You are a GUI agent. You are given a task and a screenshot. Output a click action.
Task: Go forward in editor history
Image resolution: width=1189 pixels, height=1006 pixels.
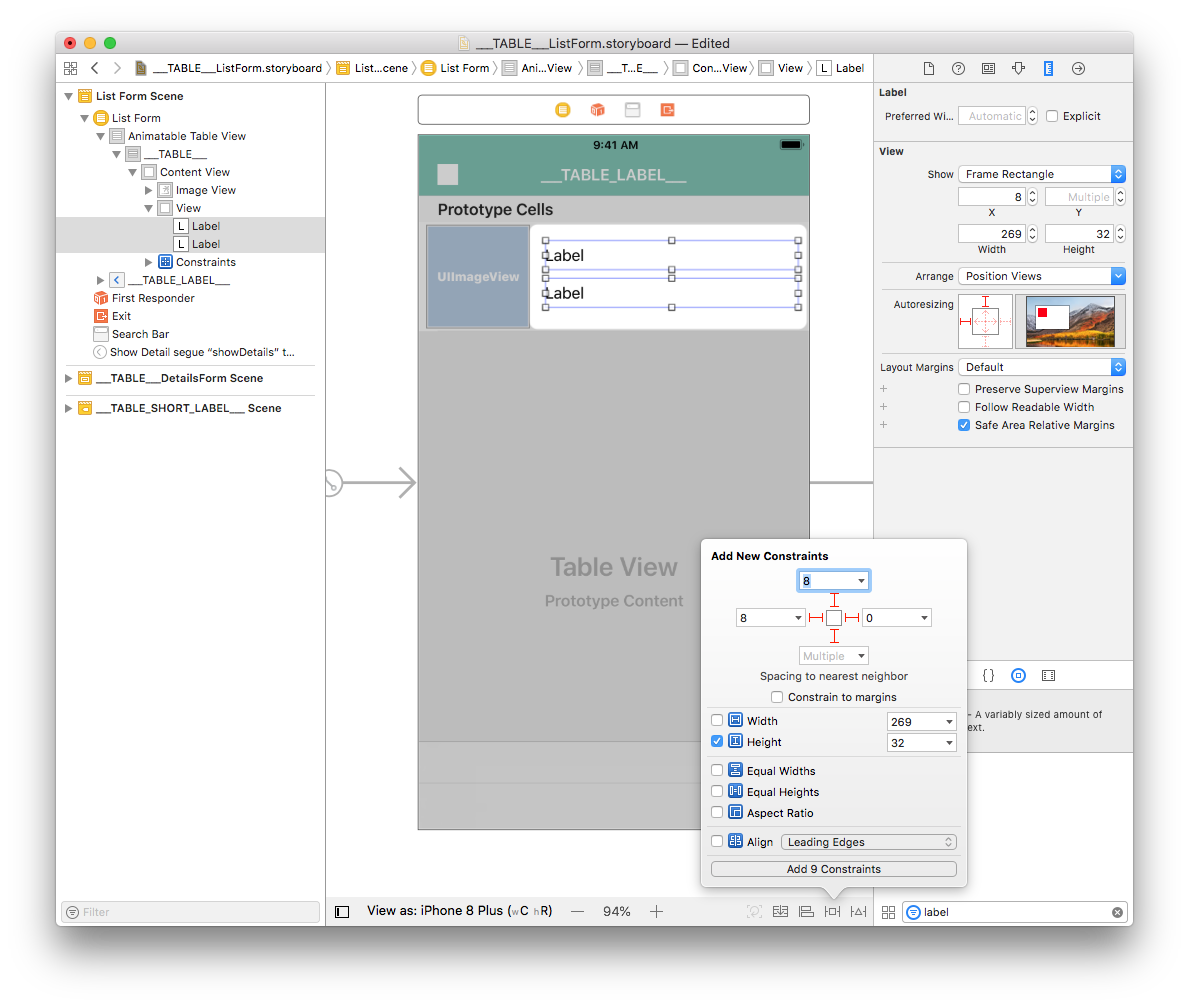tap(117, 68)
